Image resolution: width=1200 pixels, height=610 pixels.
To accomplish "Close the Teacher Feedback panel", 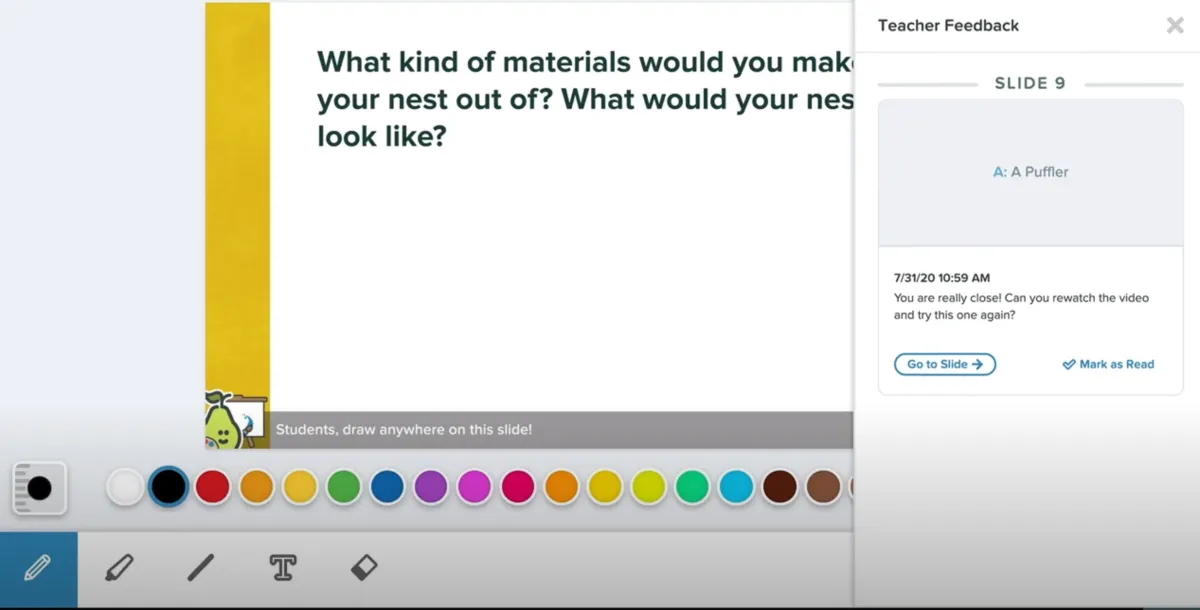I will (1175, 26).
